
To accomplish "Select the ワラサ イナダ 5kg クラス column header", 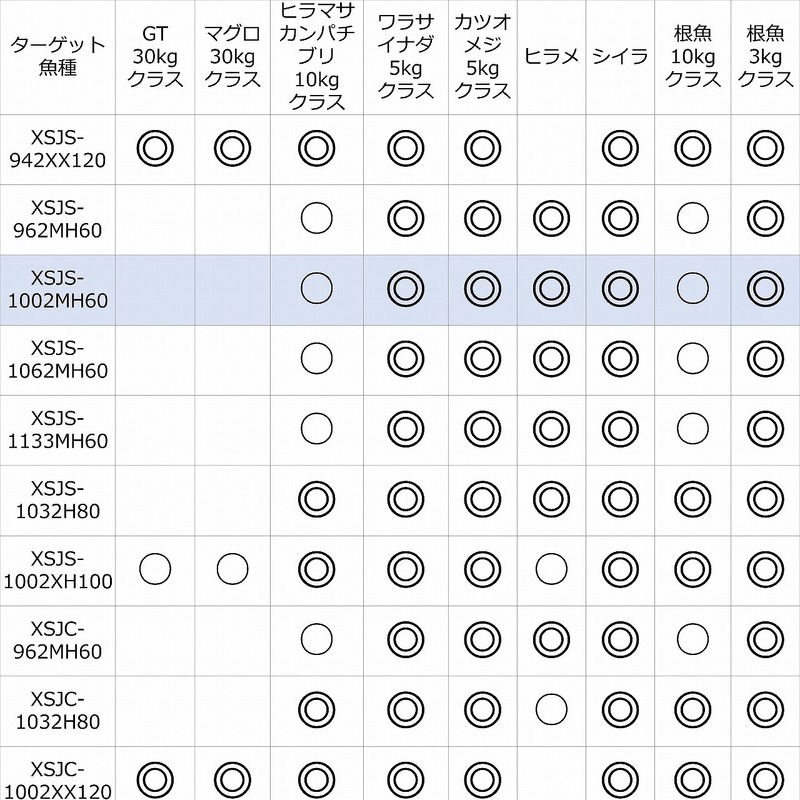I will coord(405,57).
